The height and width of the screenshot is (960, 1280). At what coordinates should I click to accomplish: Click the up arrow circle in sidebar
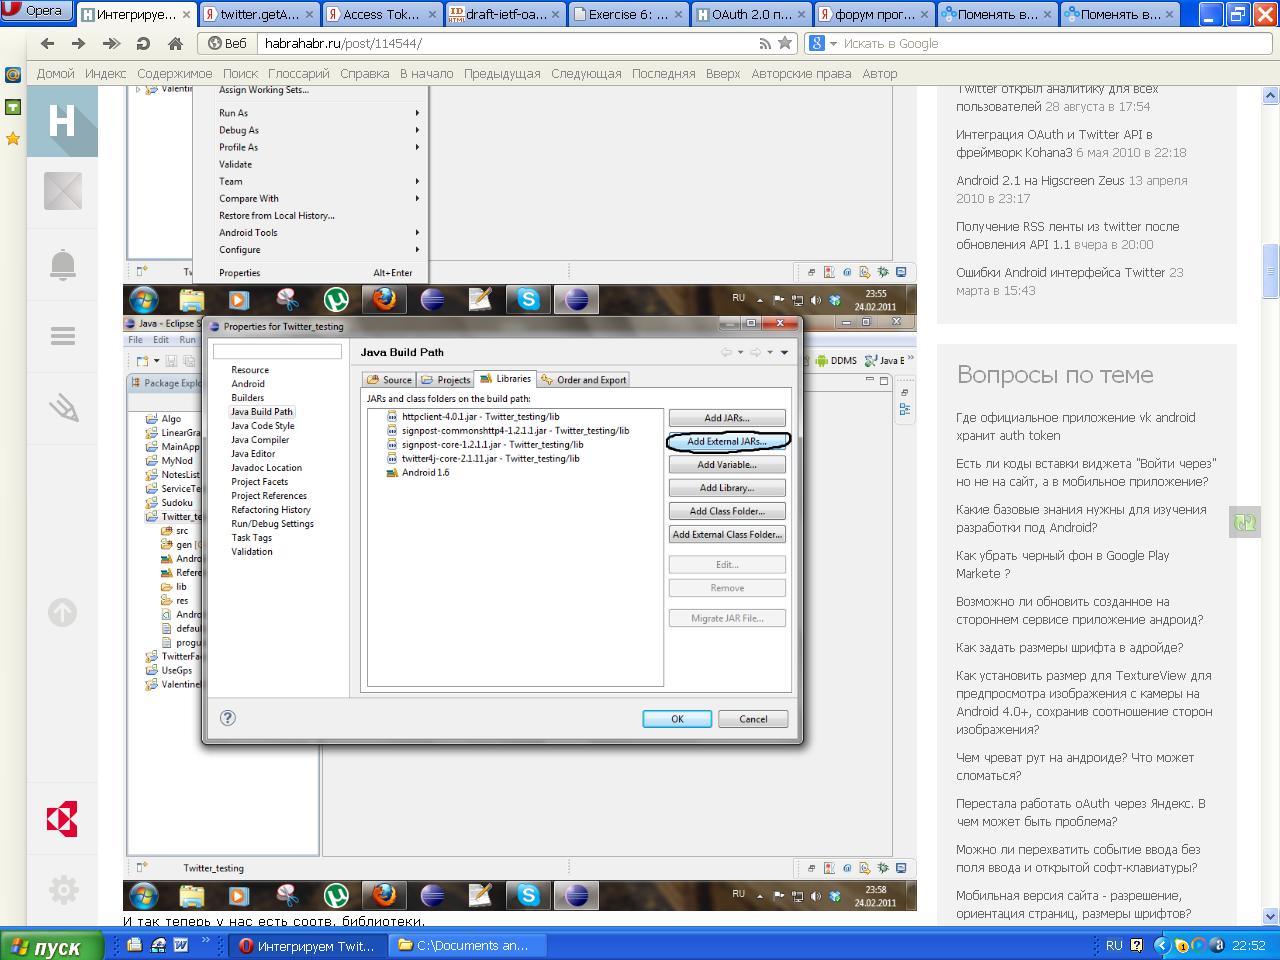coord(62,612)
